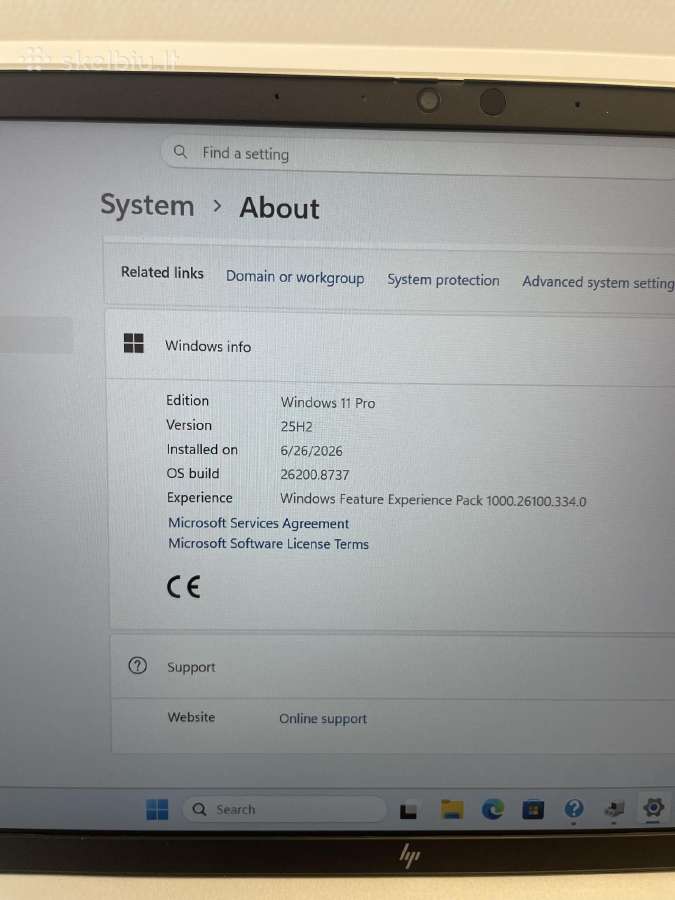
Task: Collapse the Support section header
Action: [x=393, y=667]
